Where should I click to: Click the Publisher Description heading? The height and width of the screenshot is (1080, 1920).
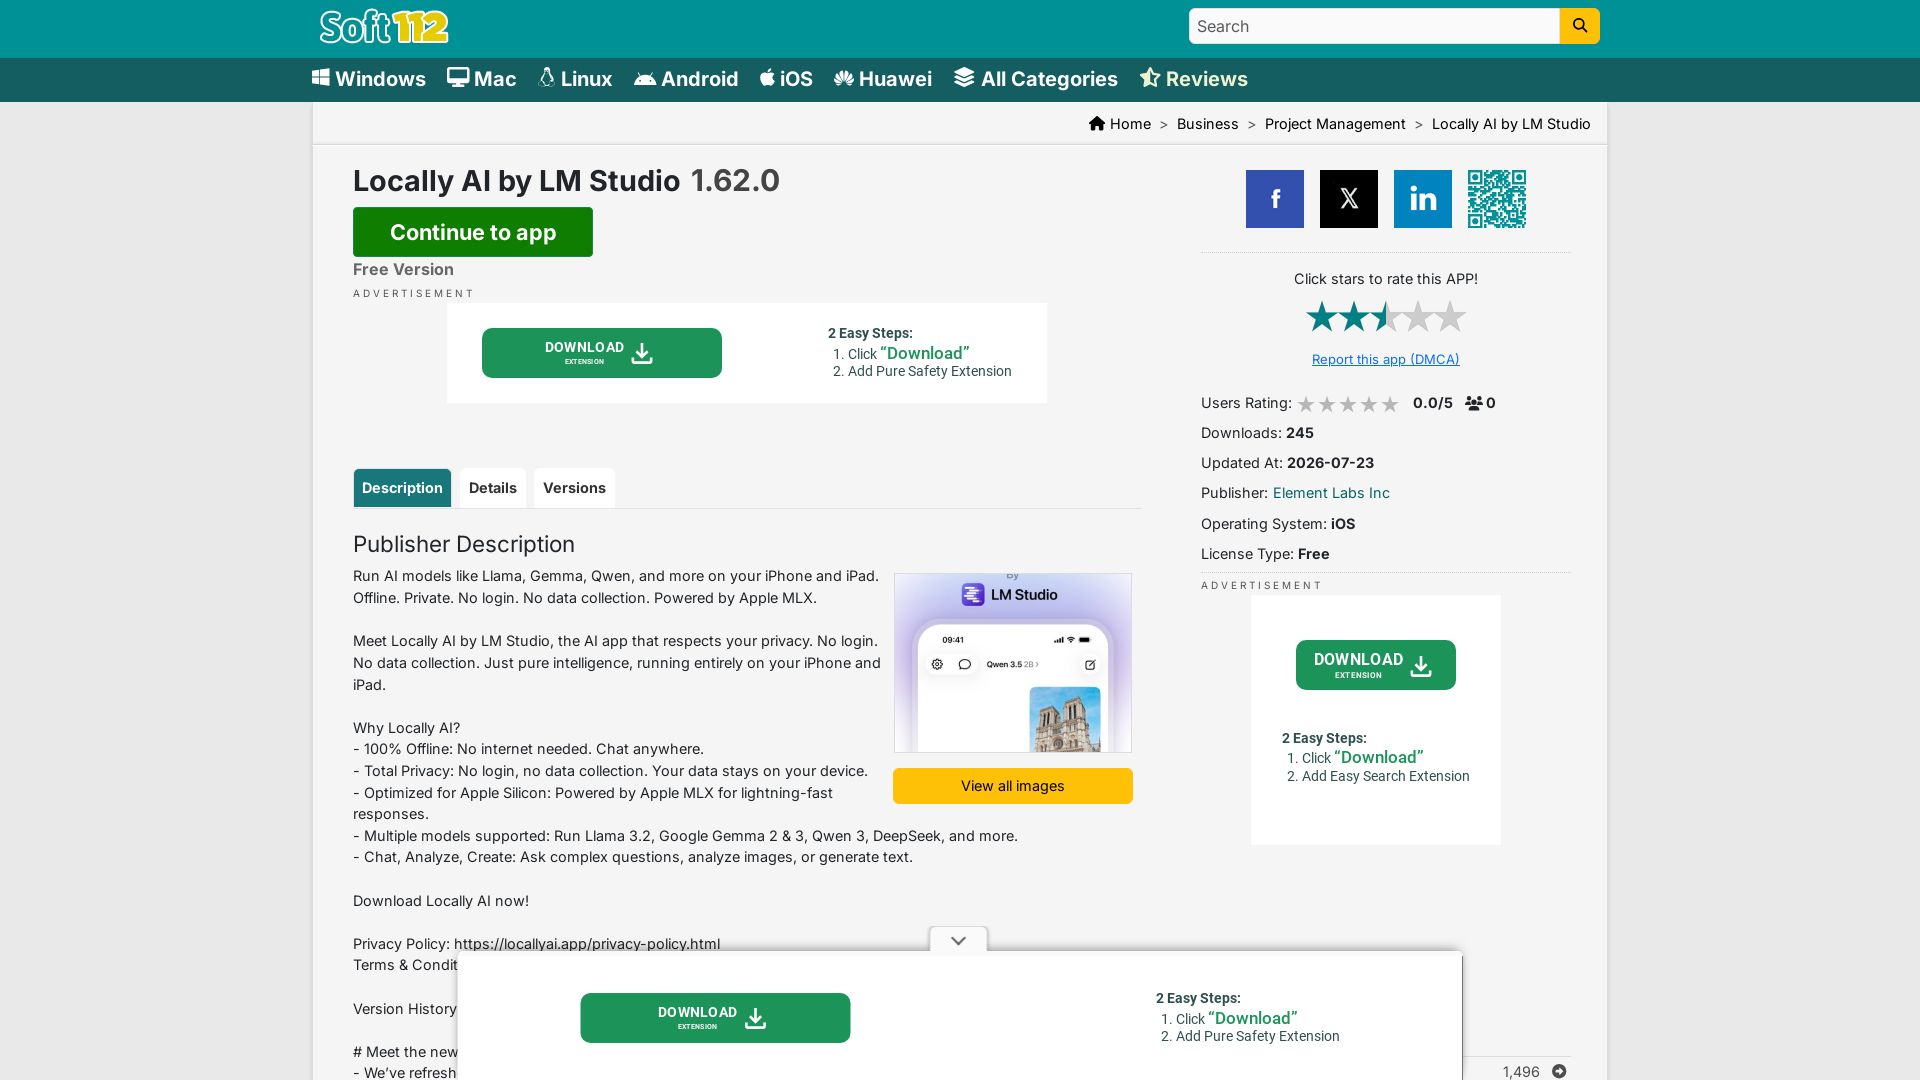(x=464, y=544)
